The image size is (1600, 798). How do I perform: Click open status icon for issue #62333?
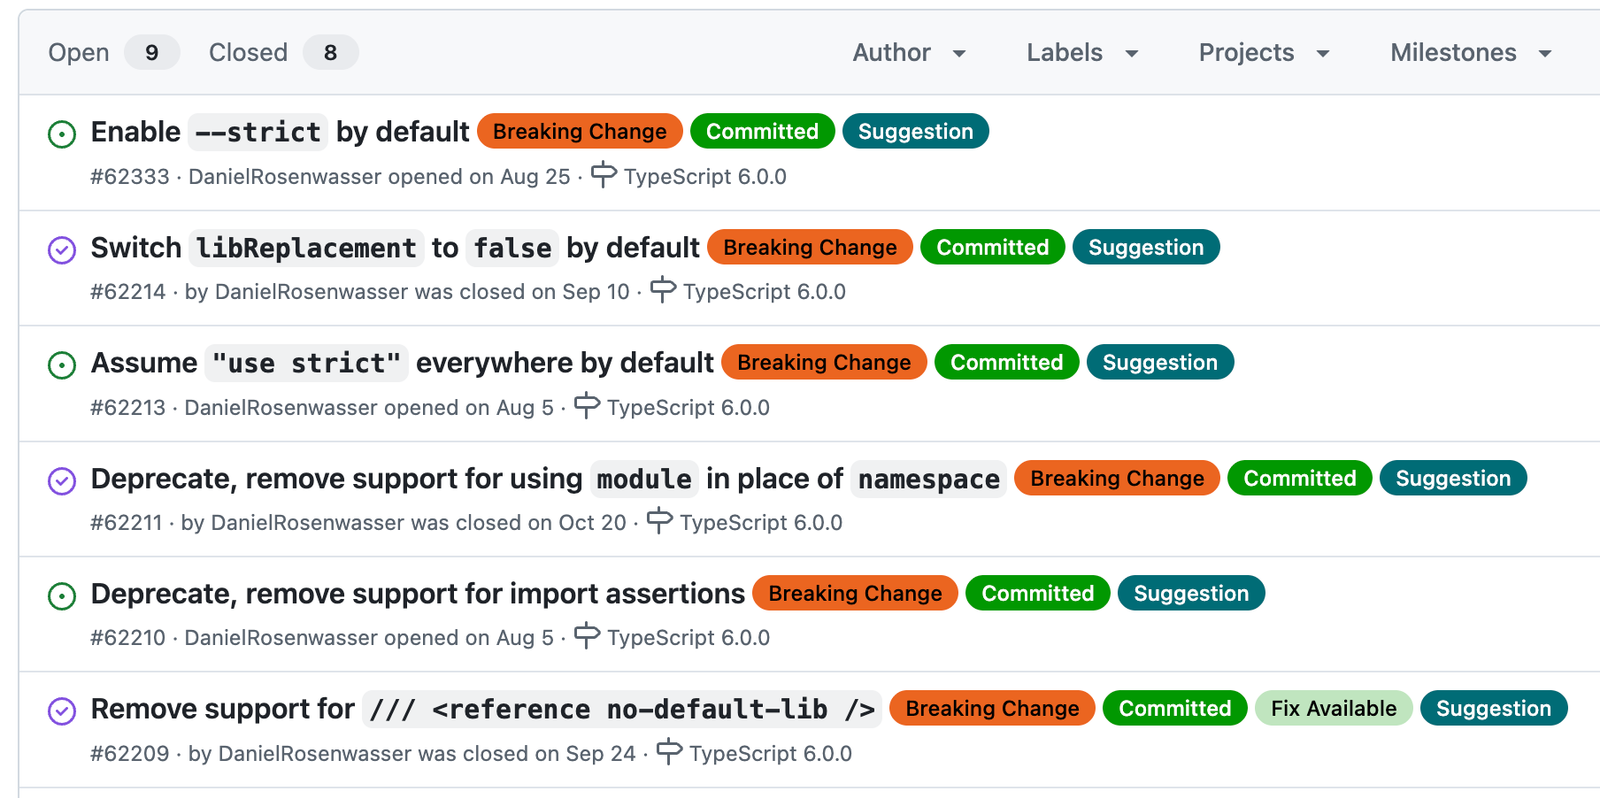62,134
